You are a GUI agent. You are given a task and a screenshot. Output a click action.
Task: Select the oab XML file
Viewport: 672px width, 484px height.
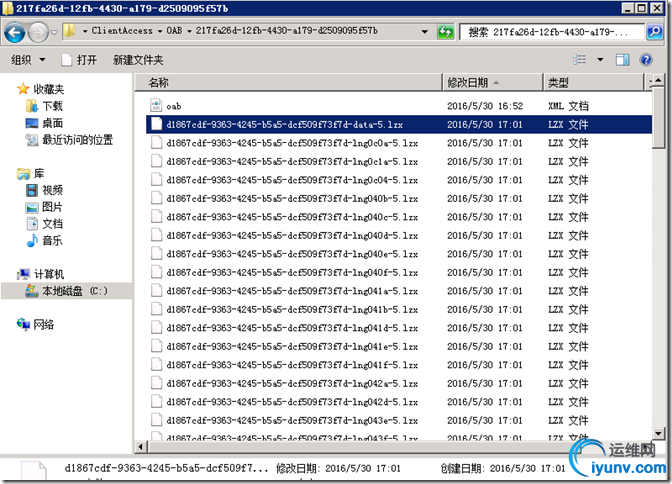pos(174,106)
